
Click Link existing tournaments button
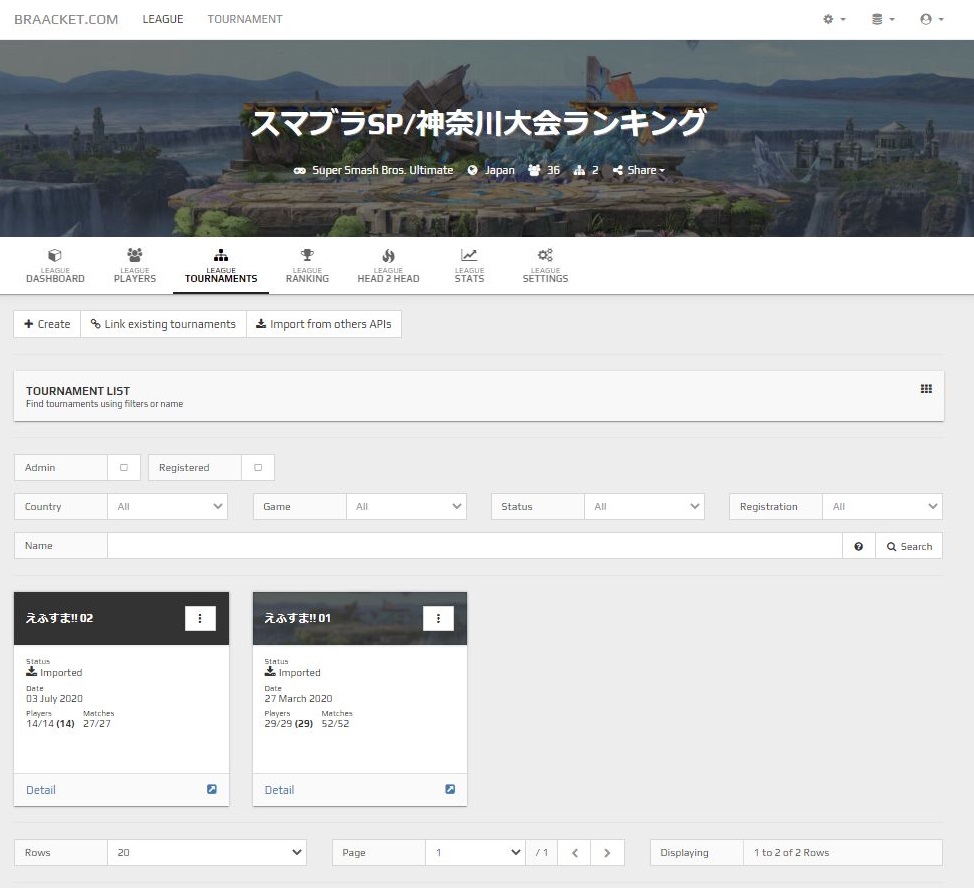[163, 324]
